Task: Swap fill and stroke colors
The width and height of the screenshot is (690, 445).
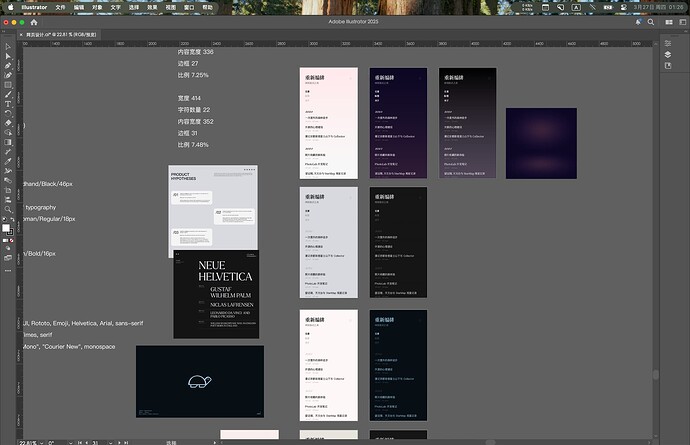Action: 12,219
